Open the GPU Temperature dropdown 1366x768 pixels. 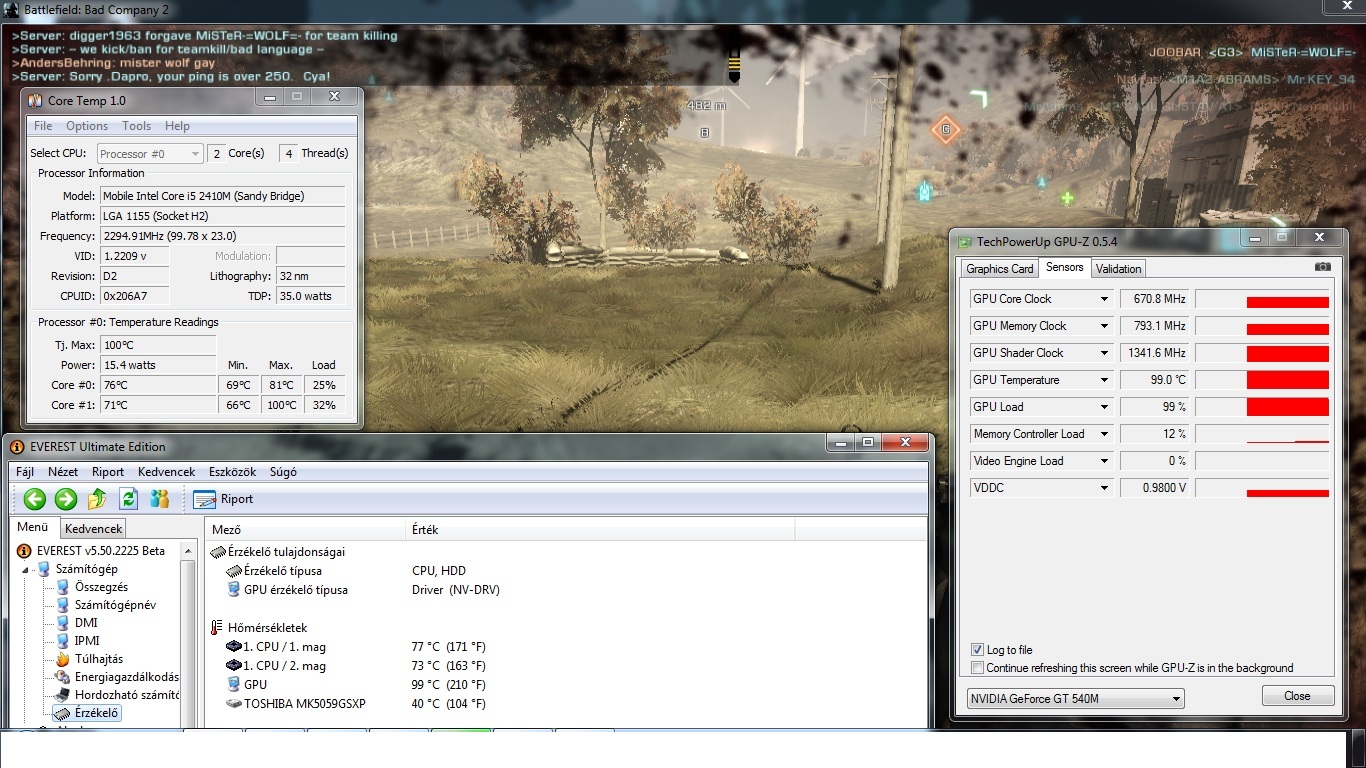pyautogui.click(x=1104, y=380)
